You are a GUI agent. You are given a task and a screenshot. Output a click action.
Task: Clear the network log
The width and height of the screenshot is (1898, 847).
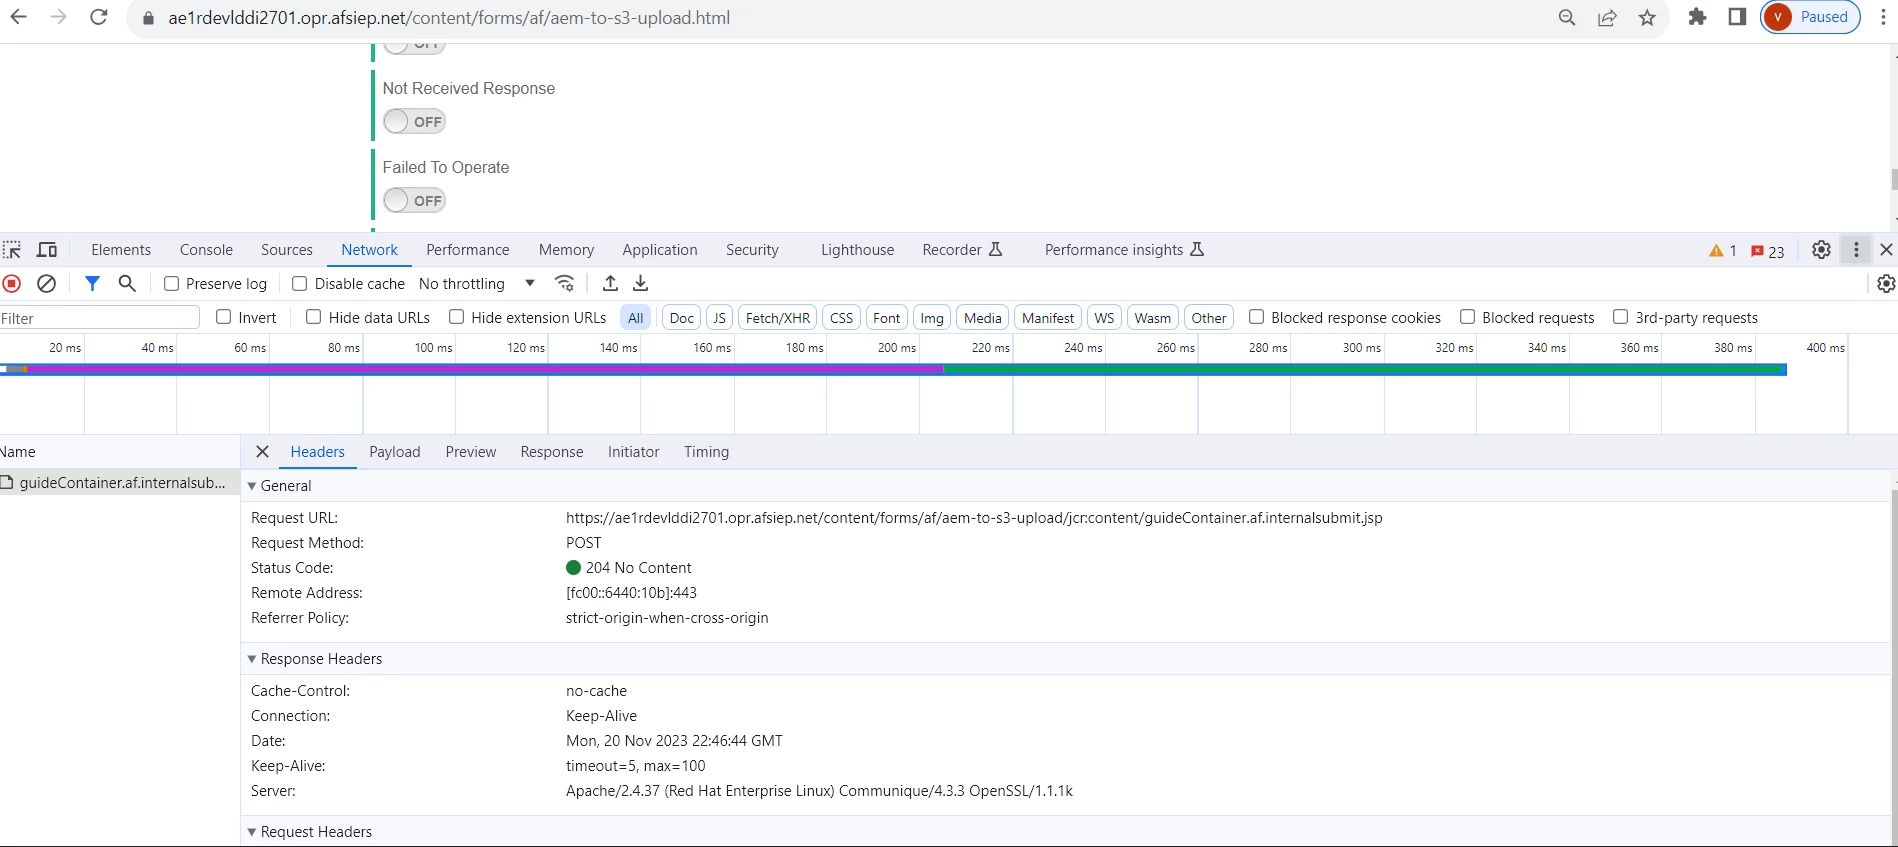click(46, 283)
